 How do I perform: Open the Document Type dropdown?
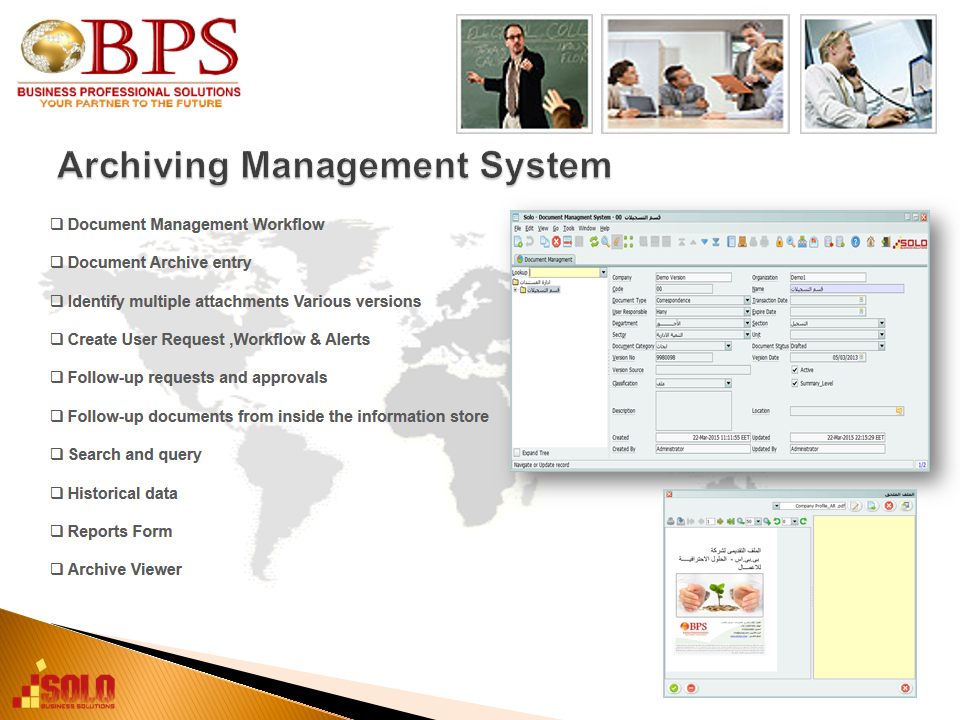tap(747, 300)
